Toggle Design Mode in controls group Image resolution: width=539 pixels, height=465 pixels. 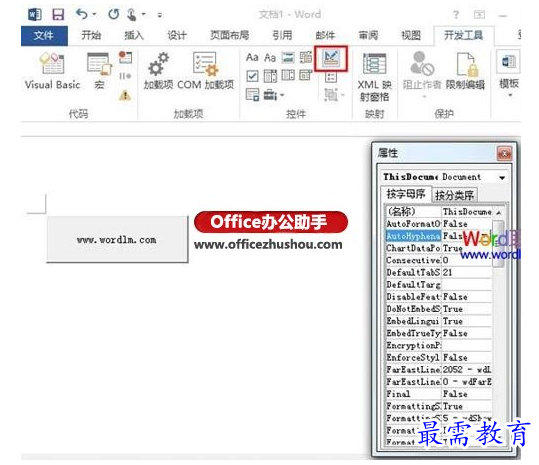click(331, 59)
